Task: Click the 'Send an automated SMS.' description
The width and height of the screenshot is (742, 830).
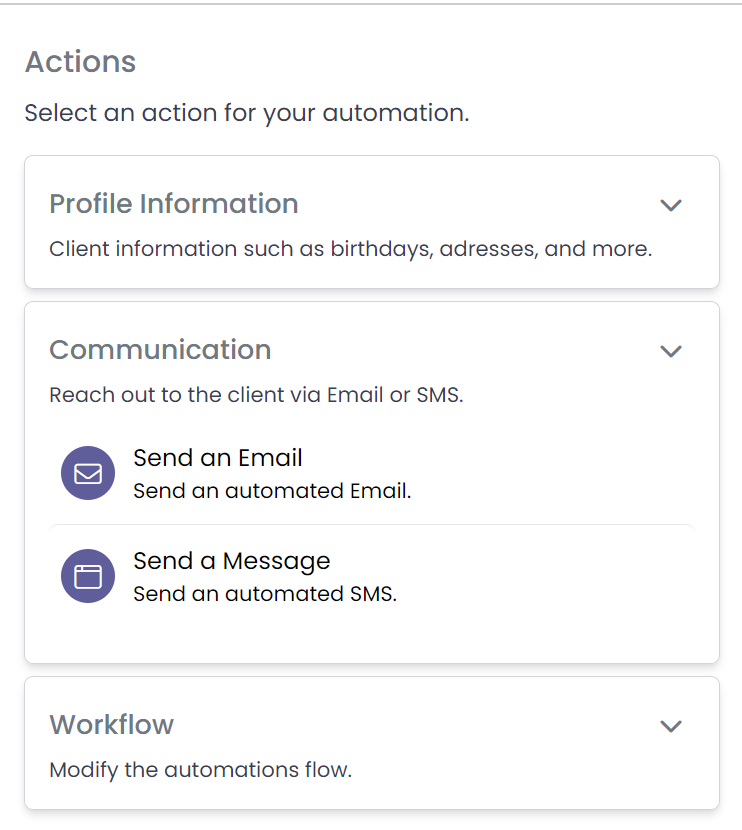Action: [265, 594]
